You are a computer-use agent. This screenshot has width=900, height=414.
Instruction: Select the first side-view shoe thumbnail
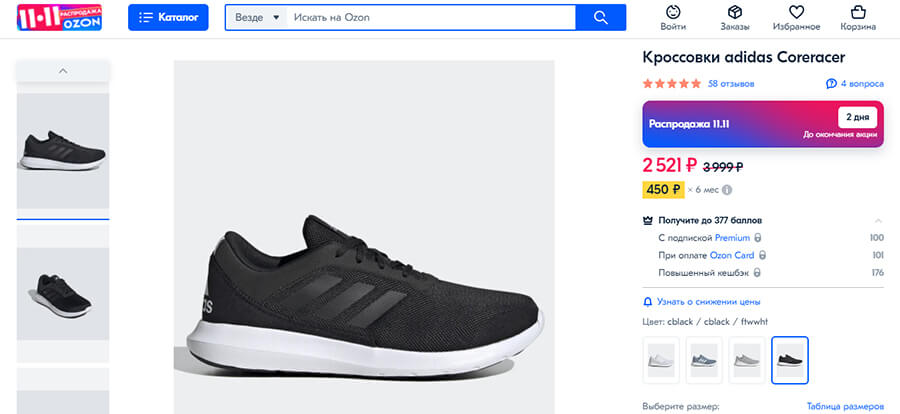point(63,151)
